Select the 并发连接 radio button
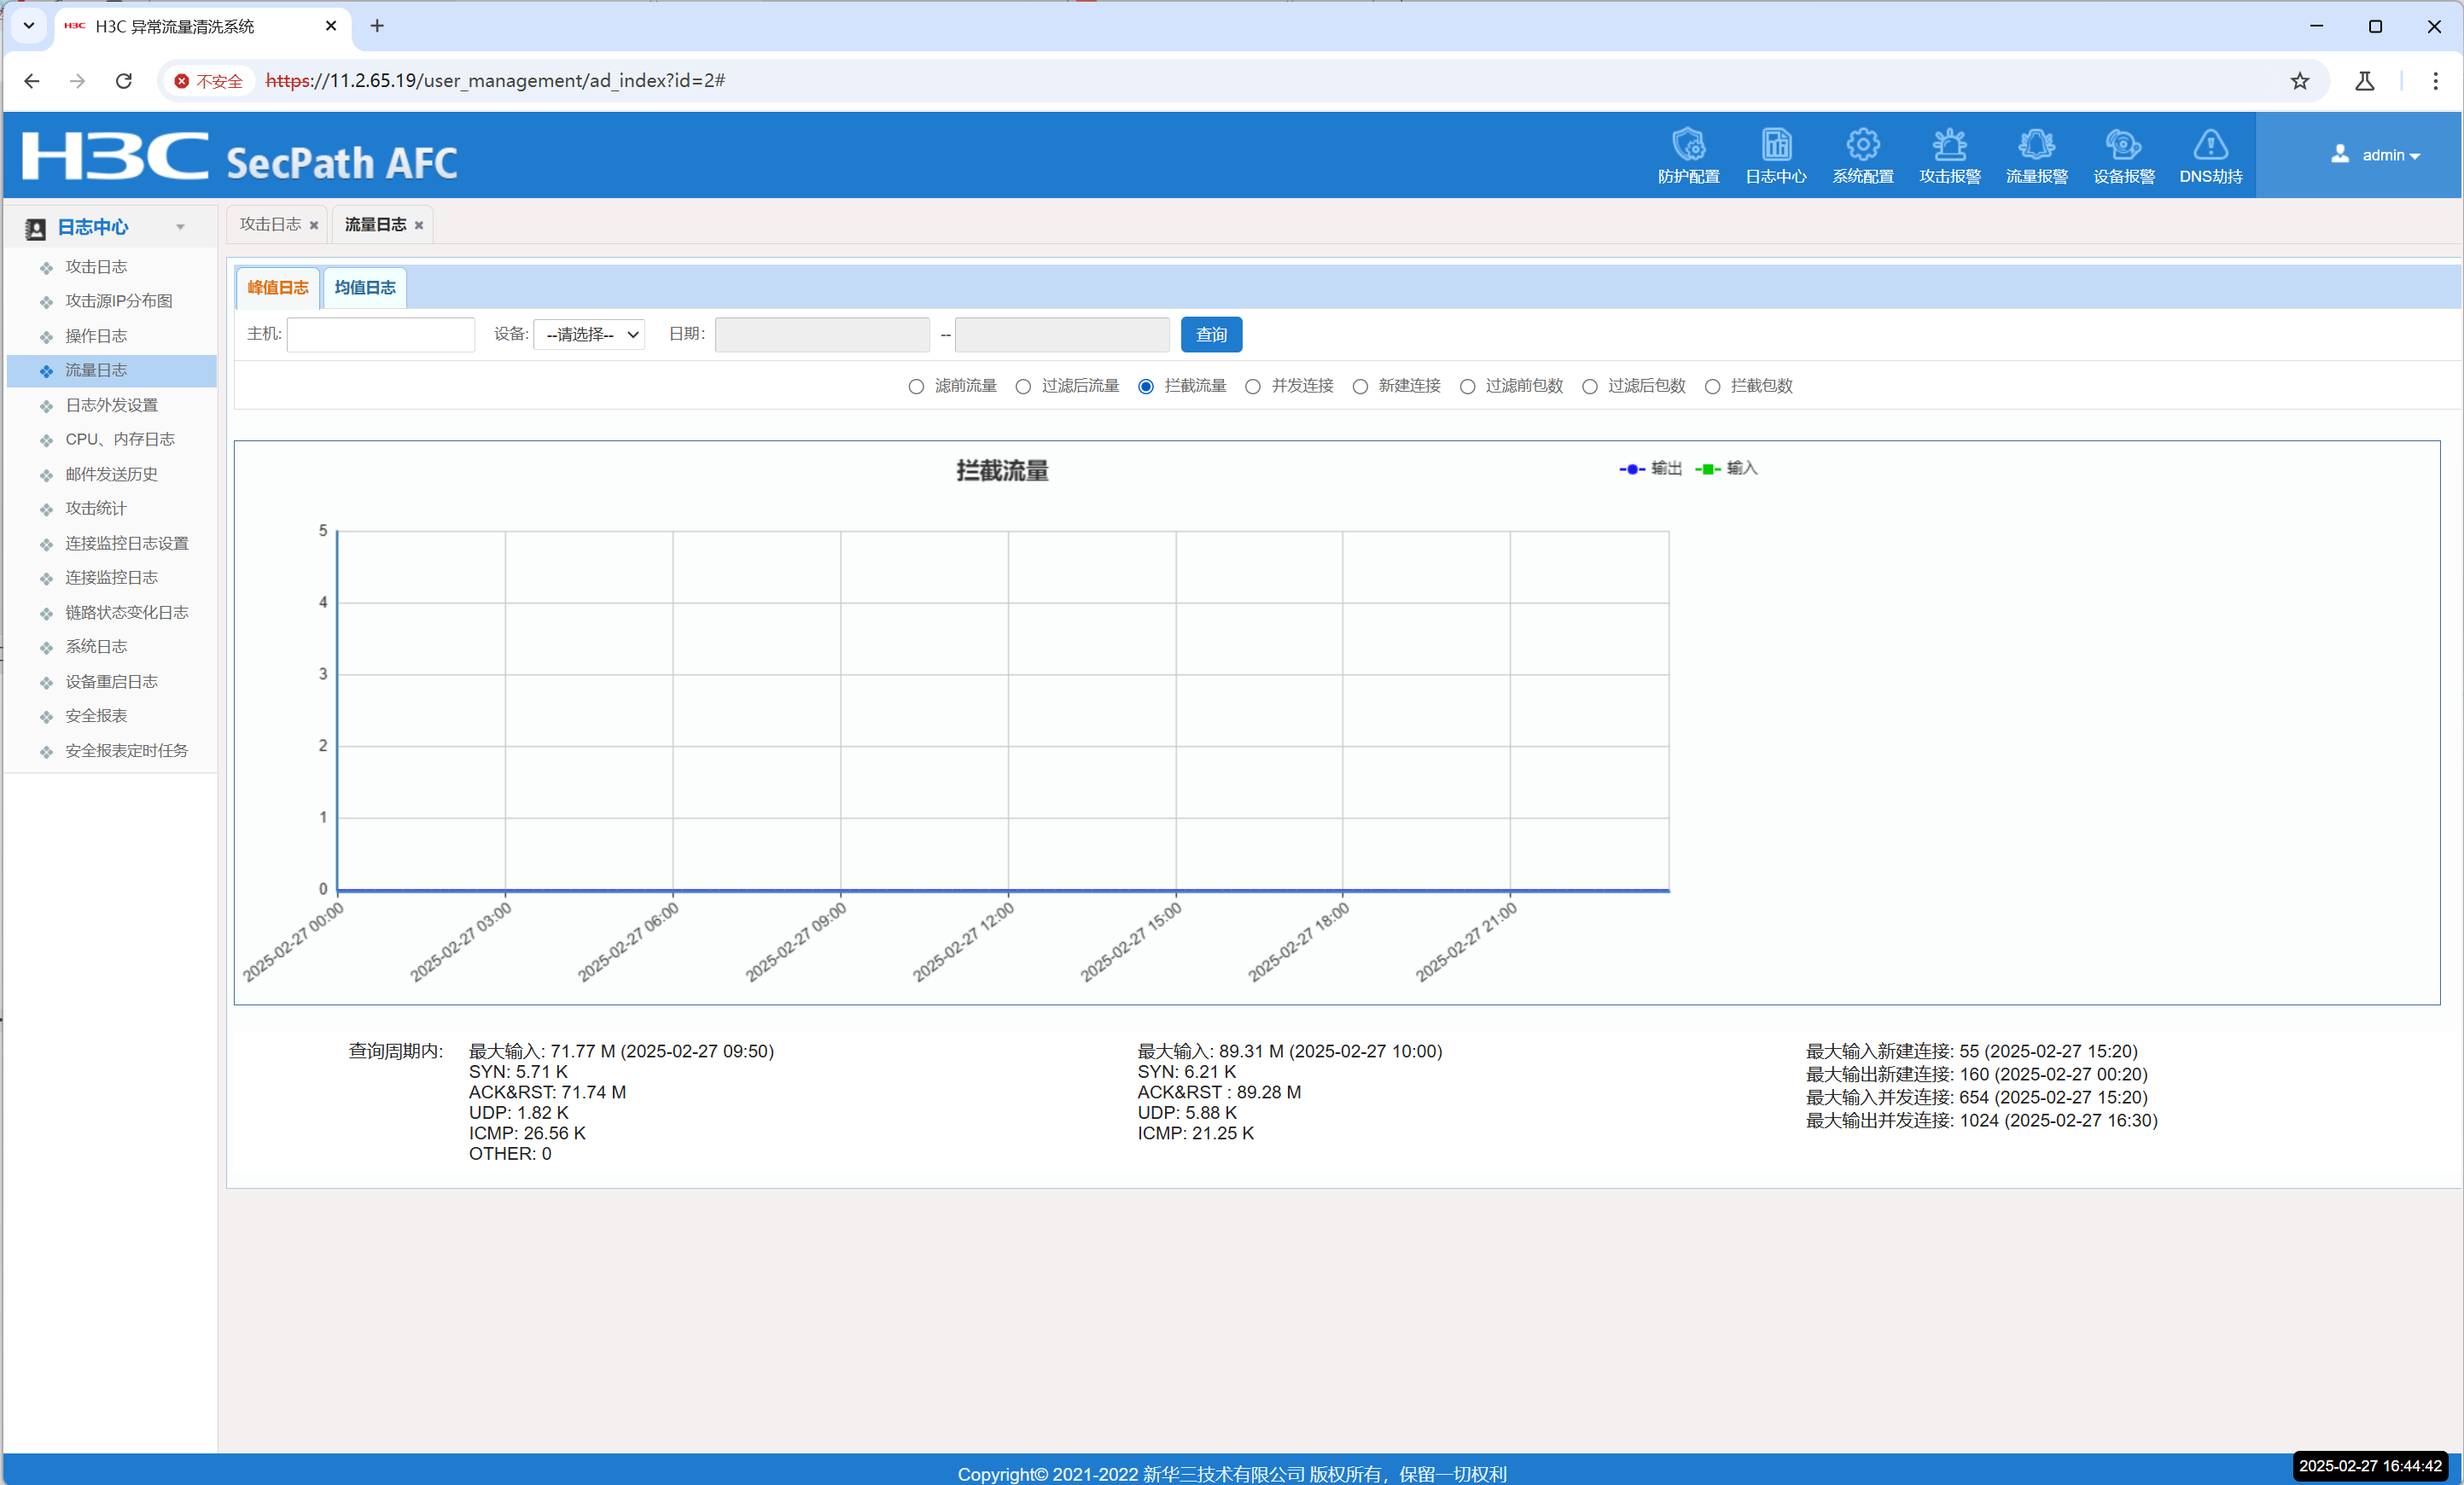This screenshot has width=2464, height=1485. [1253, 386]
